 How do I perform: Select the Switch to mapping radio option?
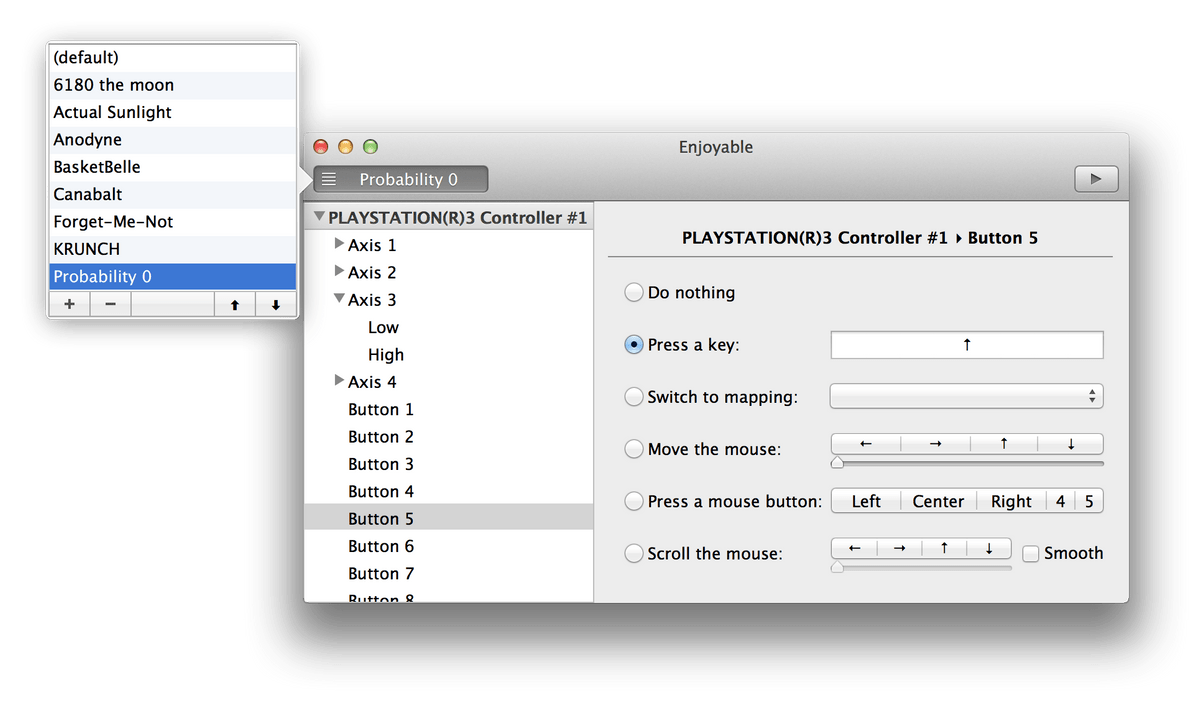point(634,397)
